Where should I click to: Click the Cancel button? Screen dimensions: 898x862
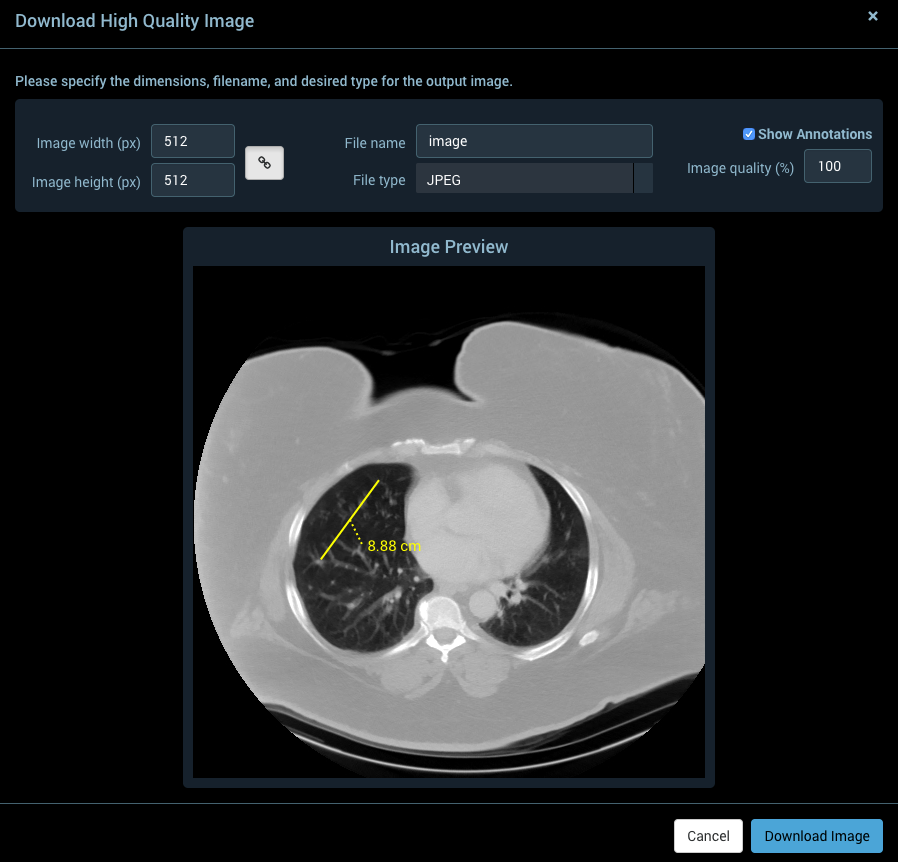click(x=708, y=836)
